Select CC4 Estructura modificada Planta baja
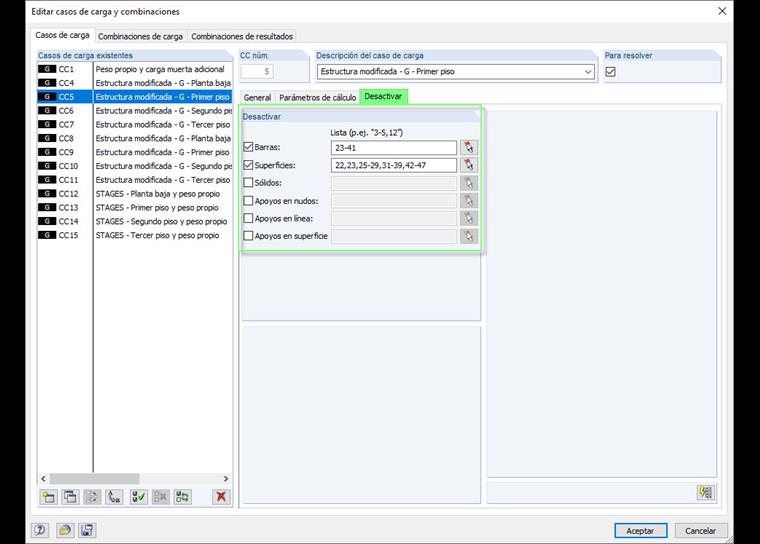This screenshot has width=760, height=544. point(135,83)
